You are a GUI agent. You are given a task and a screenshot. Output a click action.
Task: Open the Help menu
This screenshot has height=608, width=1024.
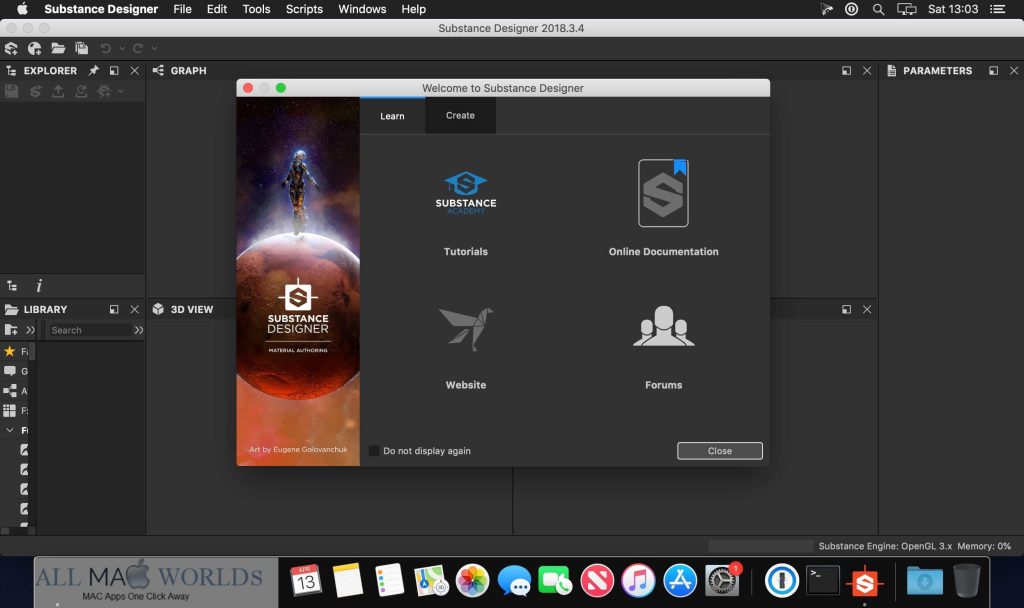413,9
